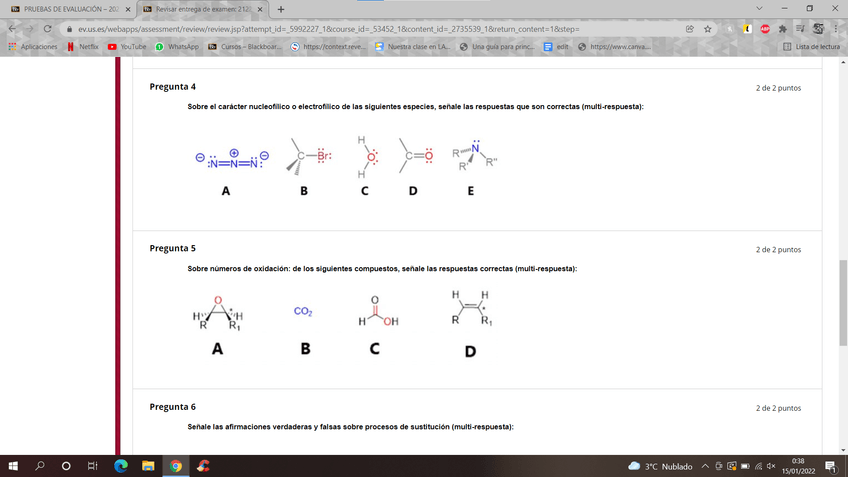Open the Lista de lectura panel

[811, 47]
